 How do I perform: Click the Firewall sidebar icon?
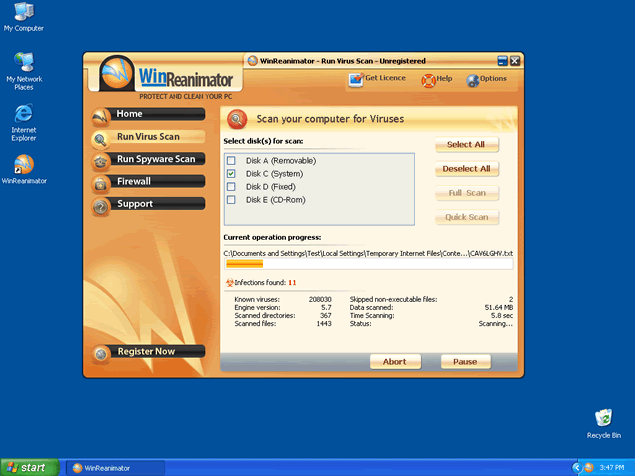pyautogui.click(x=101, y=184)
